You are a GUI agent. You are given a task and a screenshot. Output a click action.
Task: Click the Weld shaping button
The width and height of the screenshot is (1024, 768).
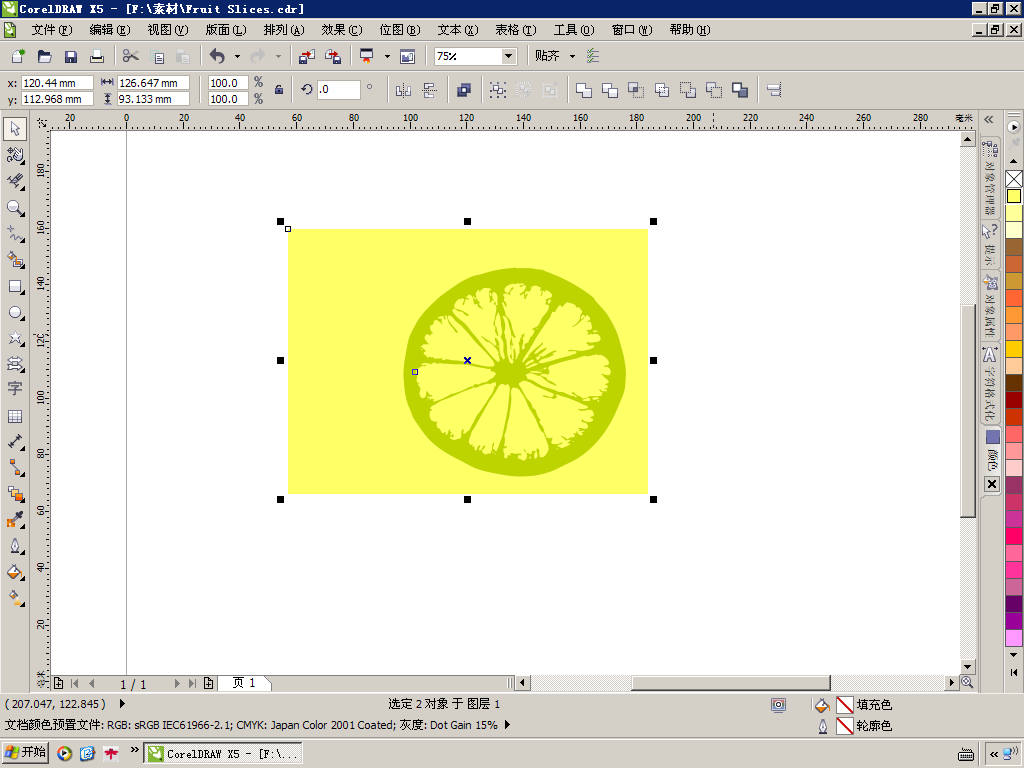click(x=583, y=90)
